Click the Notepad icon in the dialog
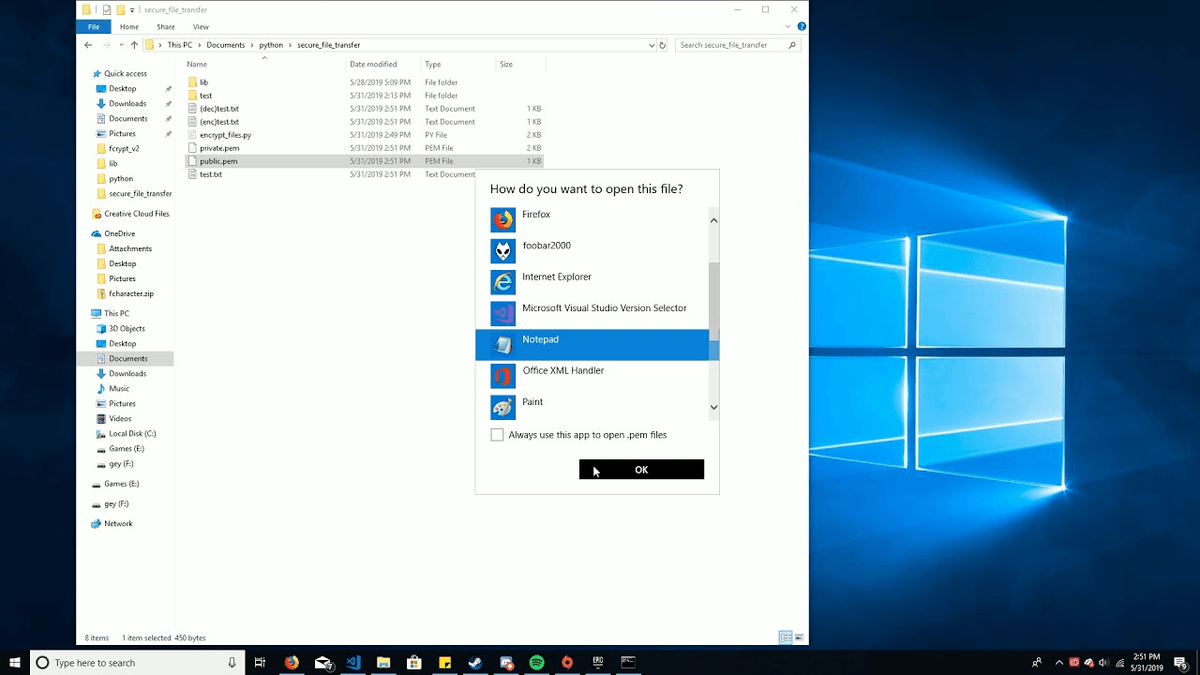1200x675 pixels. (503, 345)
